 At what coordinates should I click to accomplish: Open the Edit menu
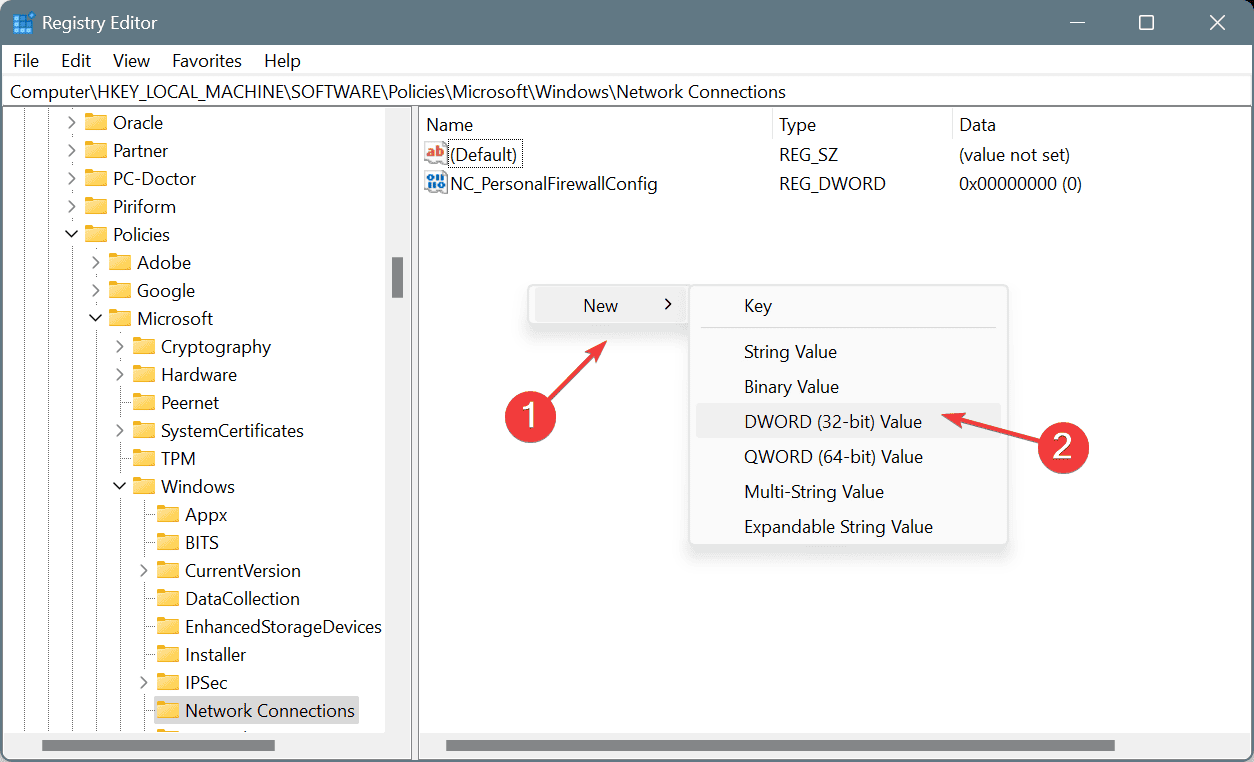76,61
